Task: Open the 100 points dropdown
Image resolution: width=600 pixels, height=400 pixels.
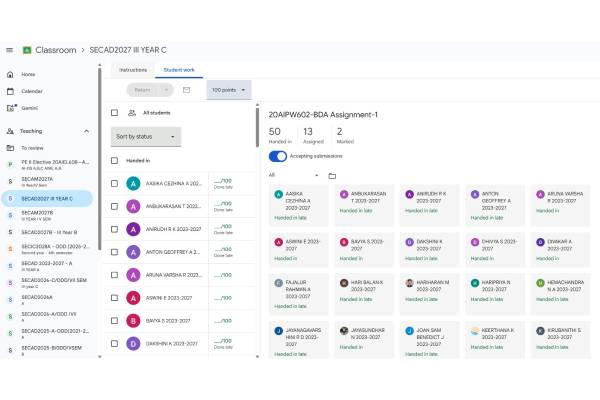Action: click(229, 90)
